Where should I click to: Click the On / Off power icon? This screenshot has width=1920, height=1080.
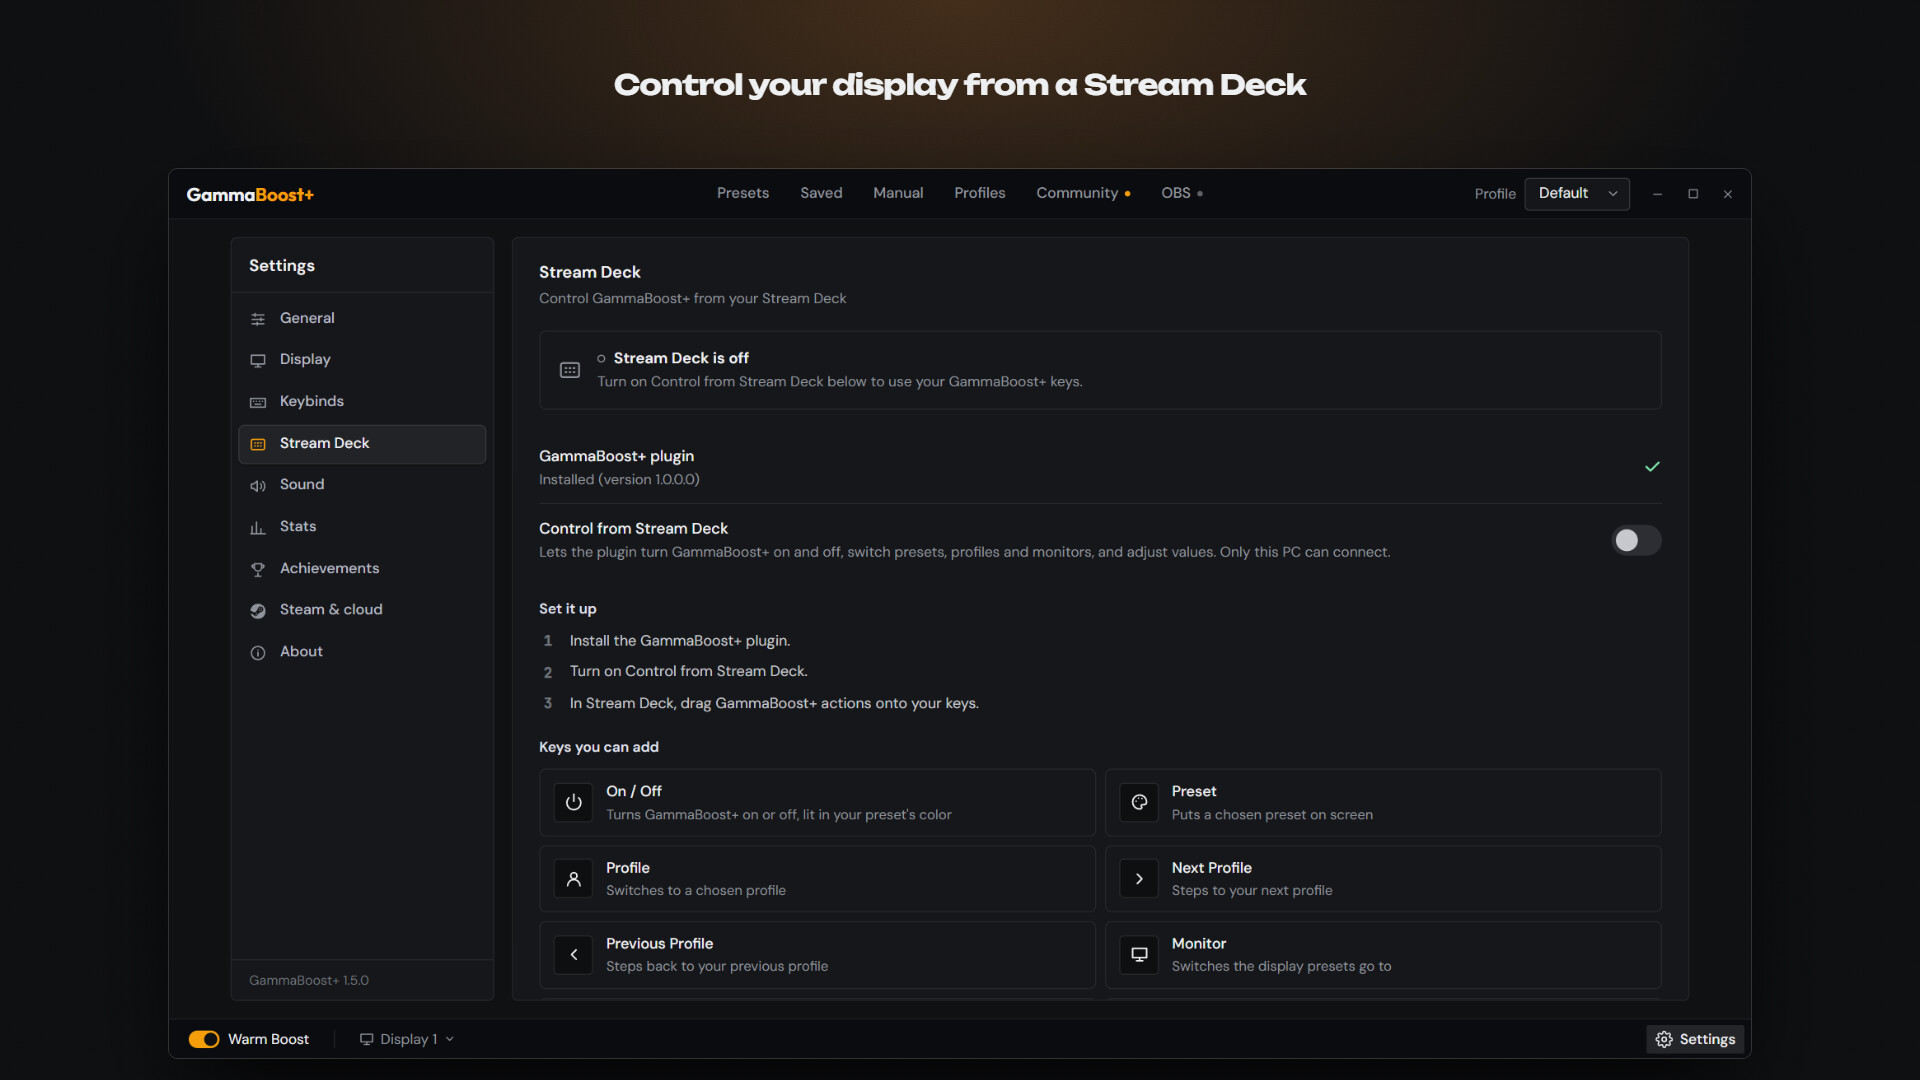point(573,802)
